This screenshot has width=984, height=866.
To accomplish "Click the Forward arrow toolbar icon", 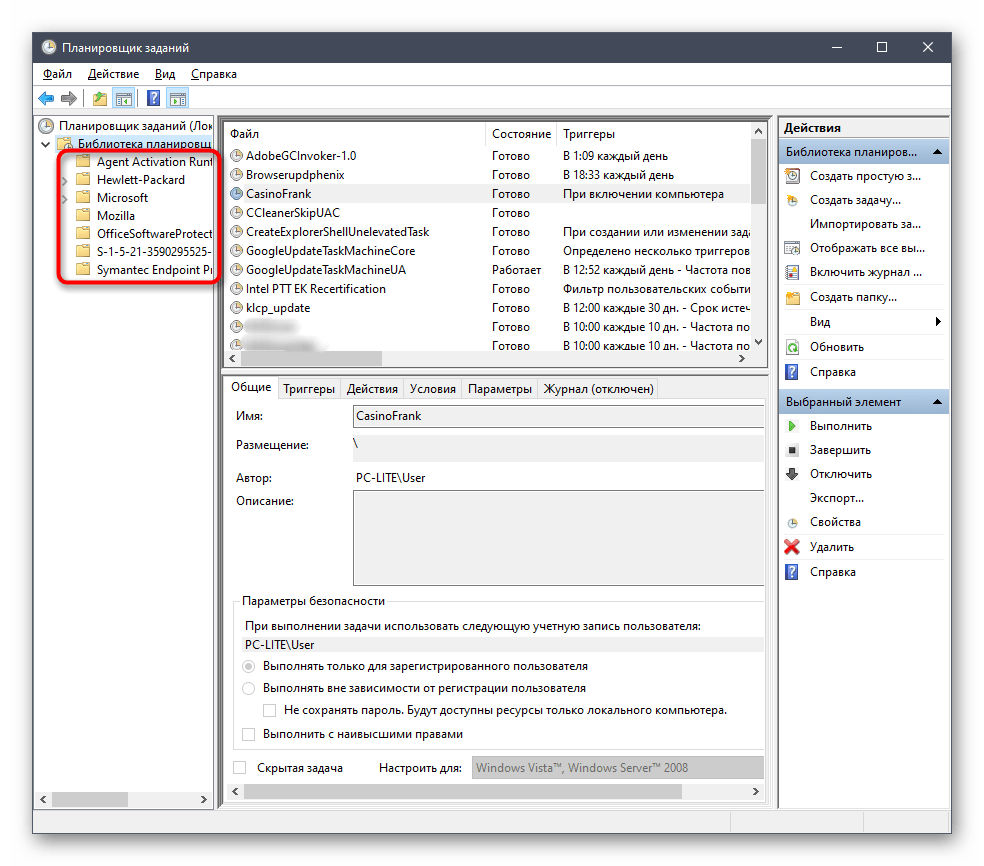I will click(69, 99).
